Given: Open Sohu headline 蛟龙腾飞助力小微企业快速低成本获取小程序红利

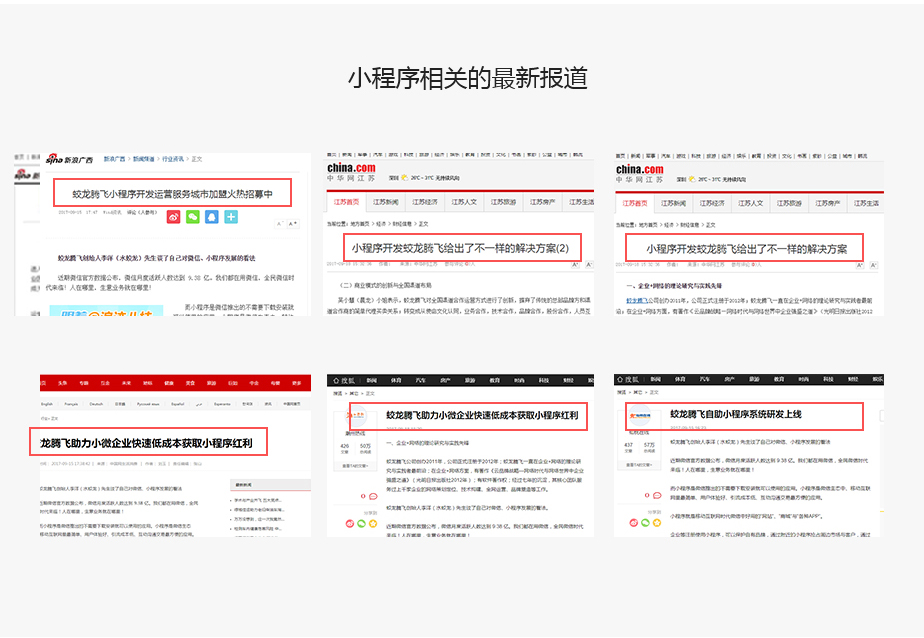Looking at the screenshot, I should pyautogui.click(x=468, y=414).
